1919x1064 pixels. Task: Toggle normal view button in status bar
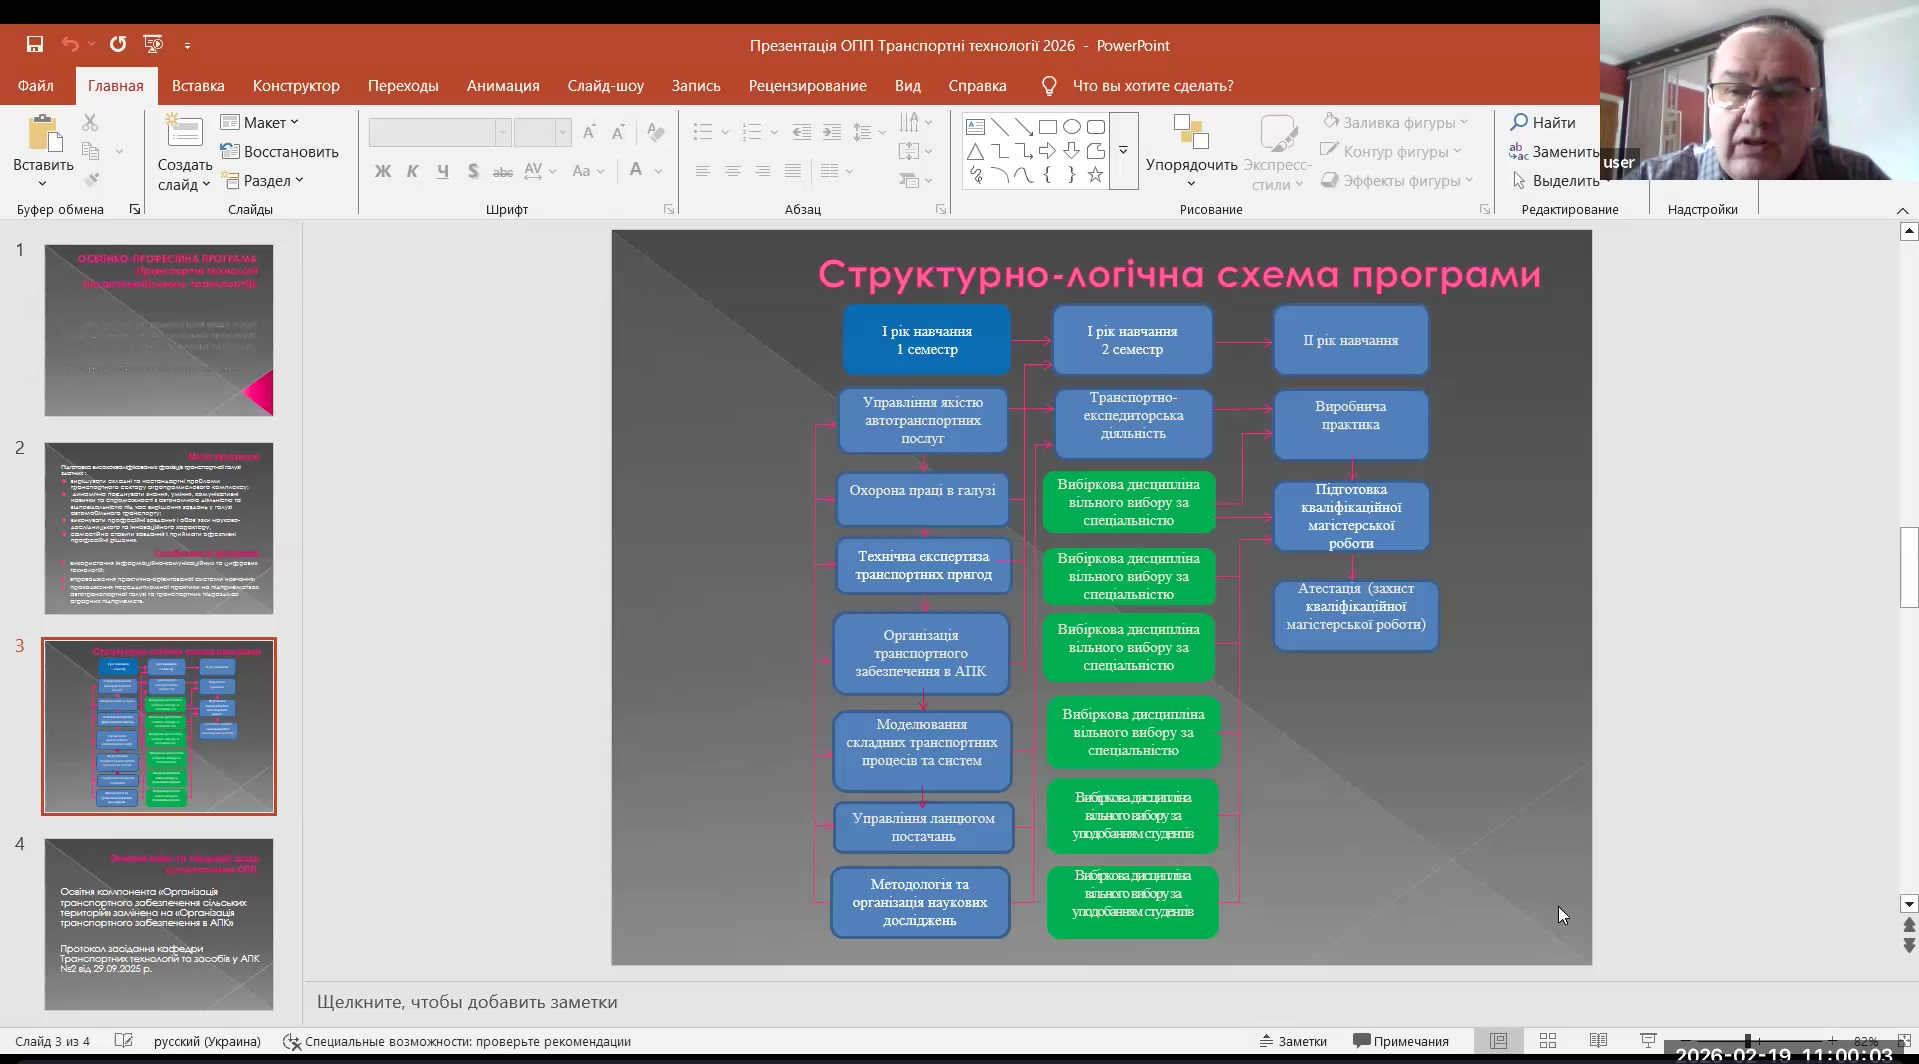[x=1498, y=1041]
